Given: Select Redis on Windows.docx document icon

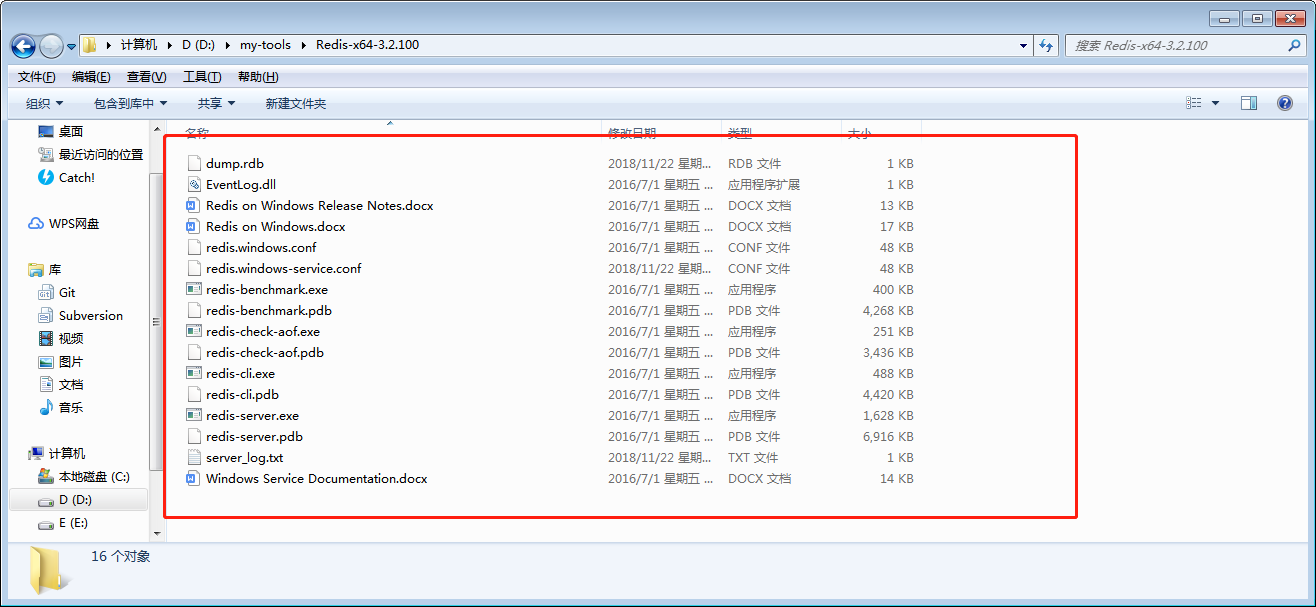Looking at the screenshot, I should click(195, 227).
